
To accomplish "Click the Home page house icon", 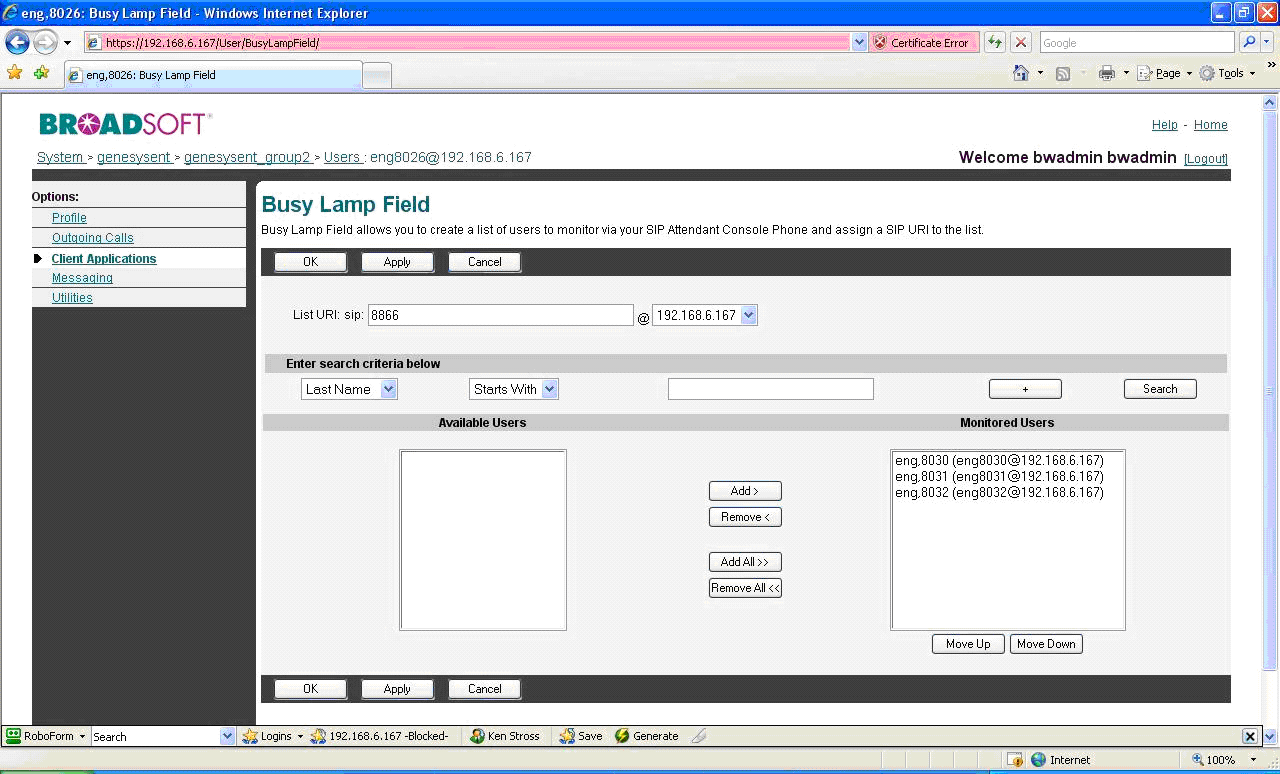I will click(x=1021, y=73).
